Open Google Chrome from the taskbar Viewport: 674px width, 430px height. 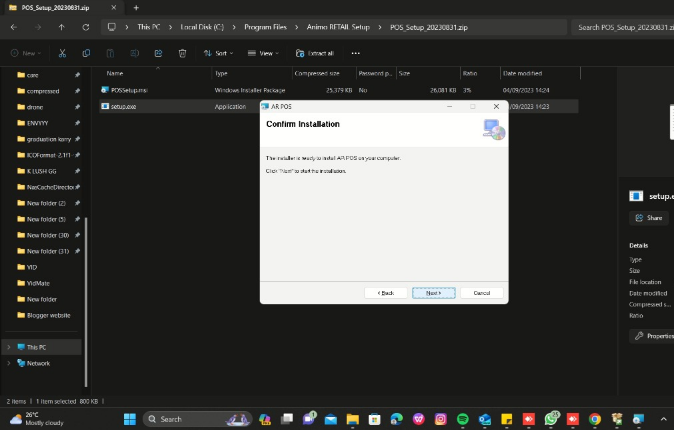(595, 419)
